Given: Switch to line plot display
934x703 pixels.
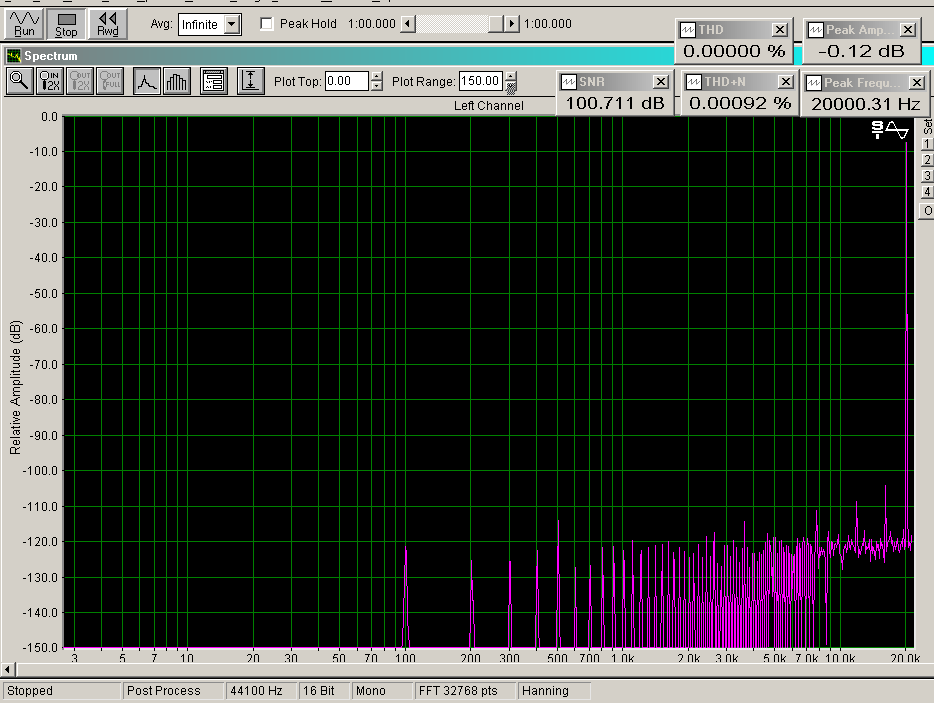Looking at the screenshot, I should click(147, 82).
